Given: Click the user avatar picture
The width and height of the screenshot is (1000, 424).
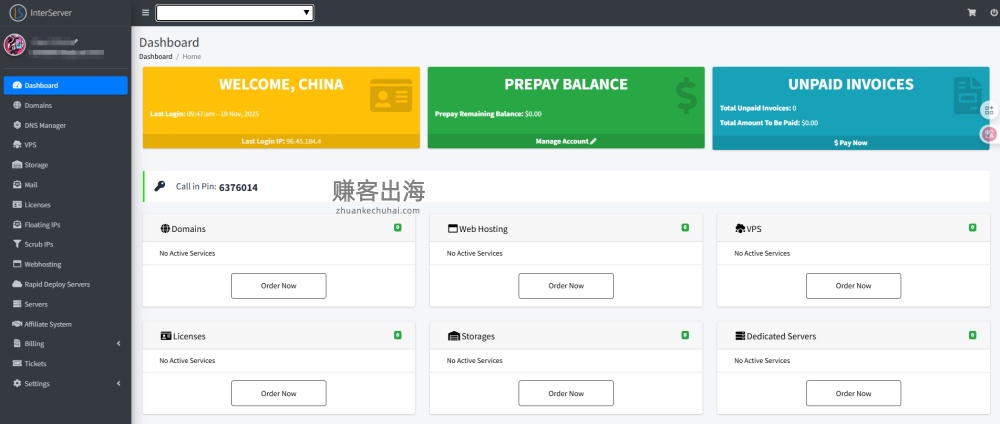Looking at the screenshot, I should tap(15, 46).
